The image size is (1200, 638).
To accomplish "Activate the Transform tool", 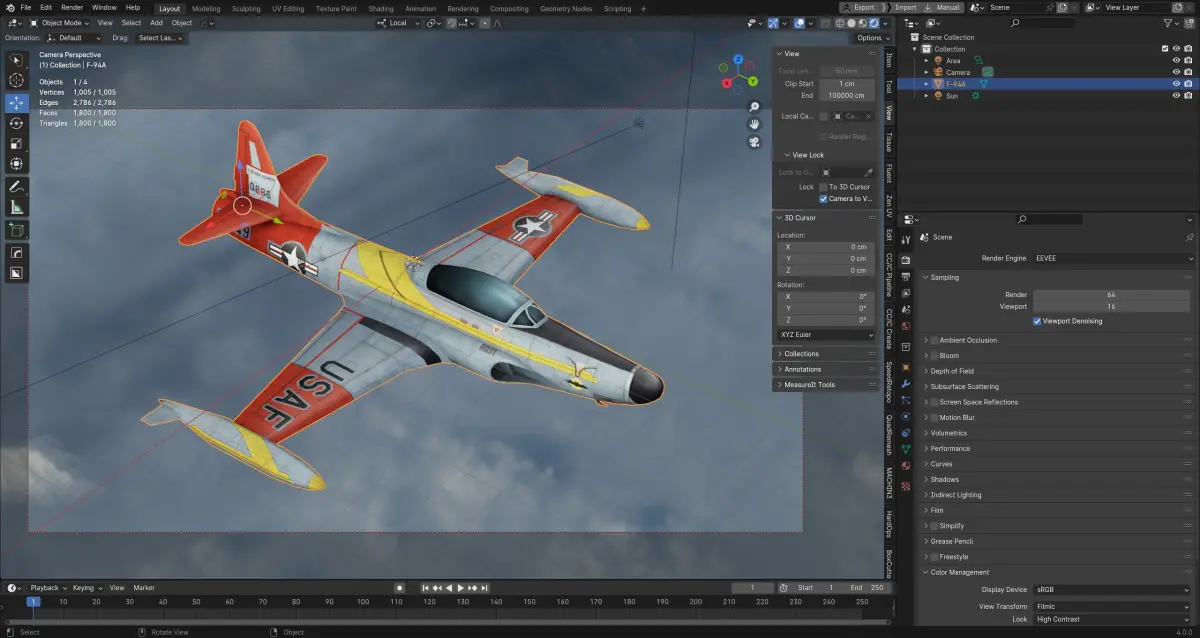I will pos(16,163).
